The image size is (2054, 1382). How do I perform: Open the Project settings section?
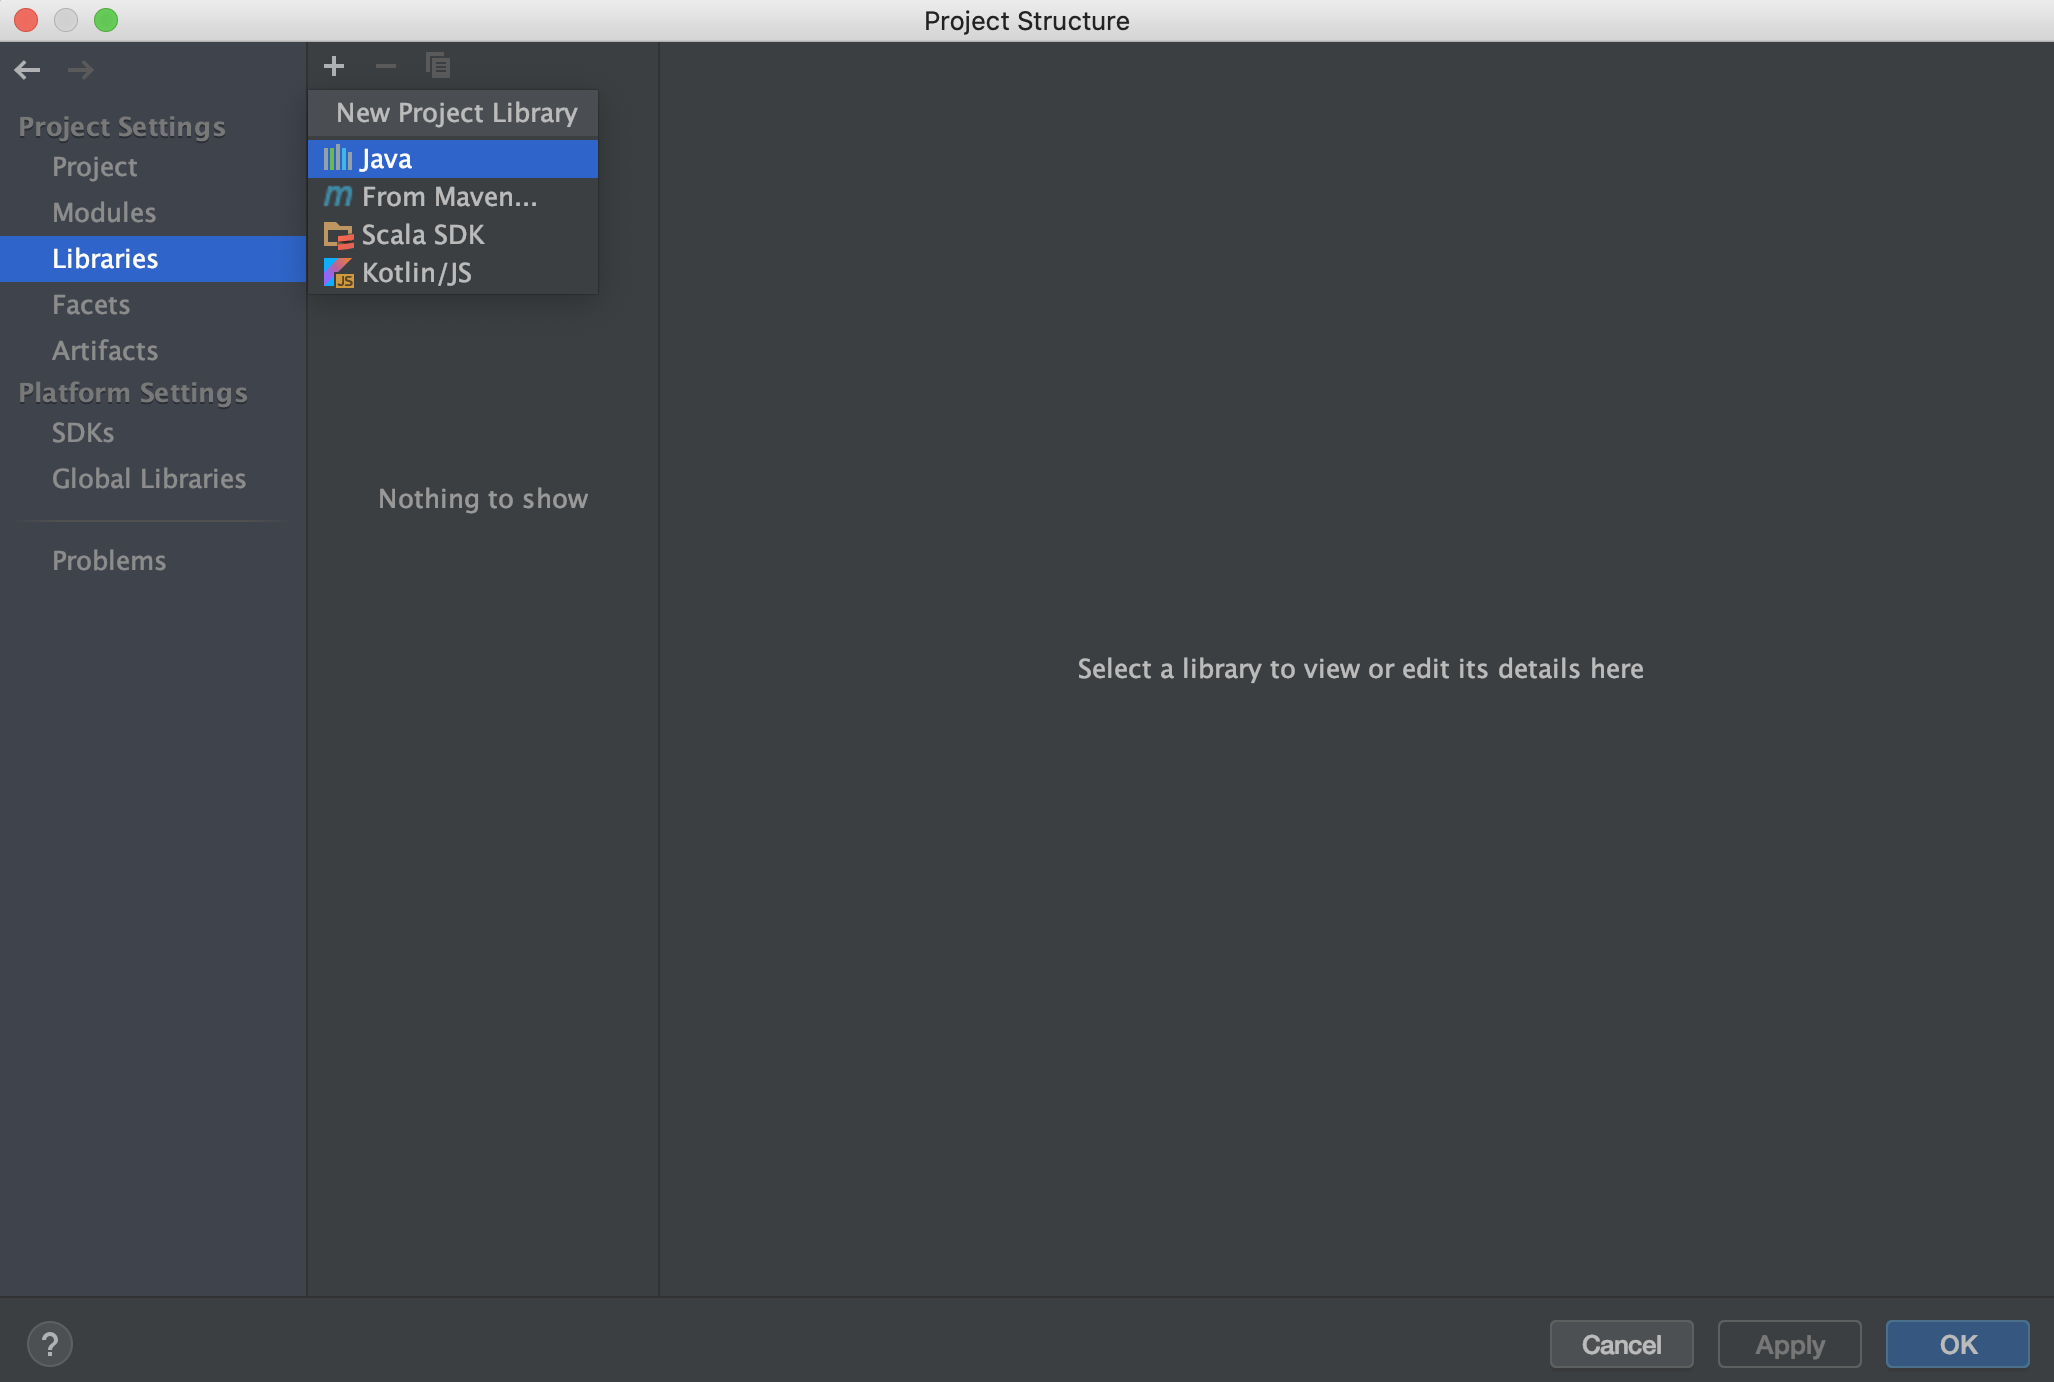(x=95, y=167)
